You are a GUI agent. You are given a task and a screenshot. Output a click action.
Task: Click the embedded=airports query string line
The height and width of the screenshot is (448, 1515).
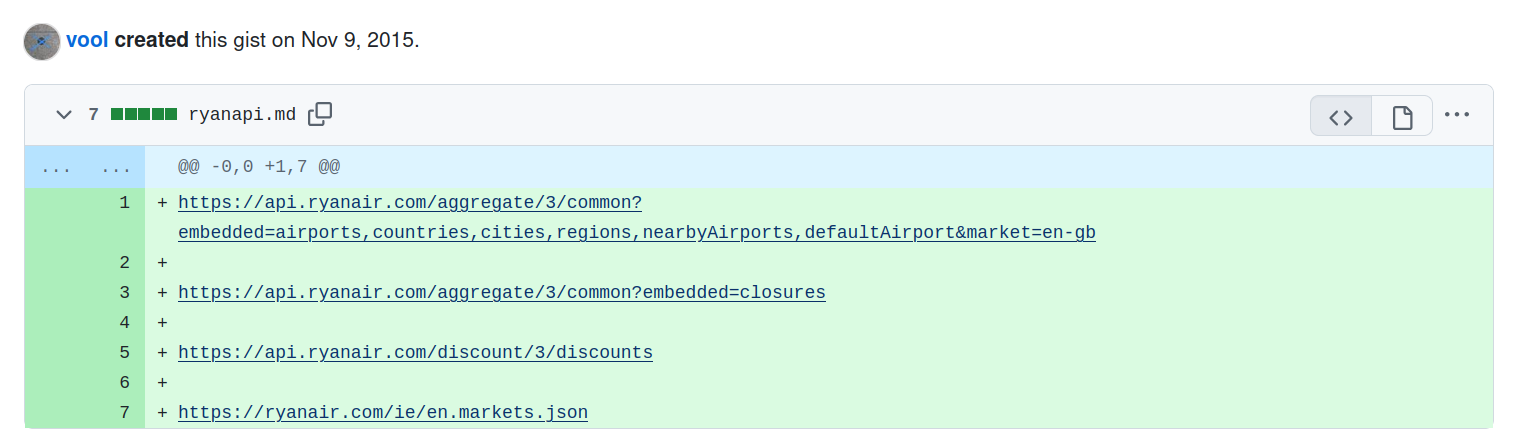coord(636,233)
